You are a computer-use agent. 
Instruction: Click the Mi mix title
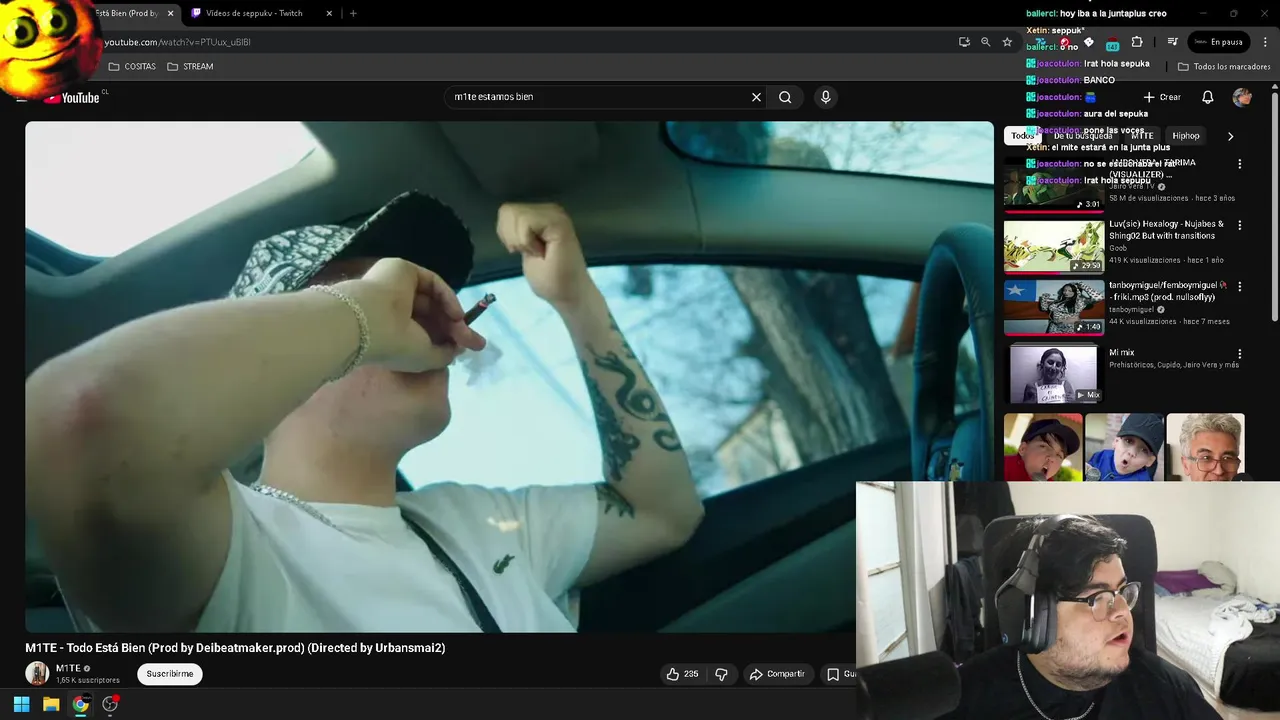pos(1121,353)
